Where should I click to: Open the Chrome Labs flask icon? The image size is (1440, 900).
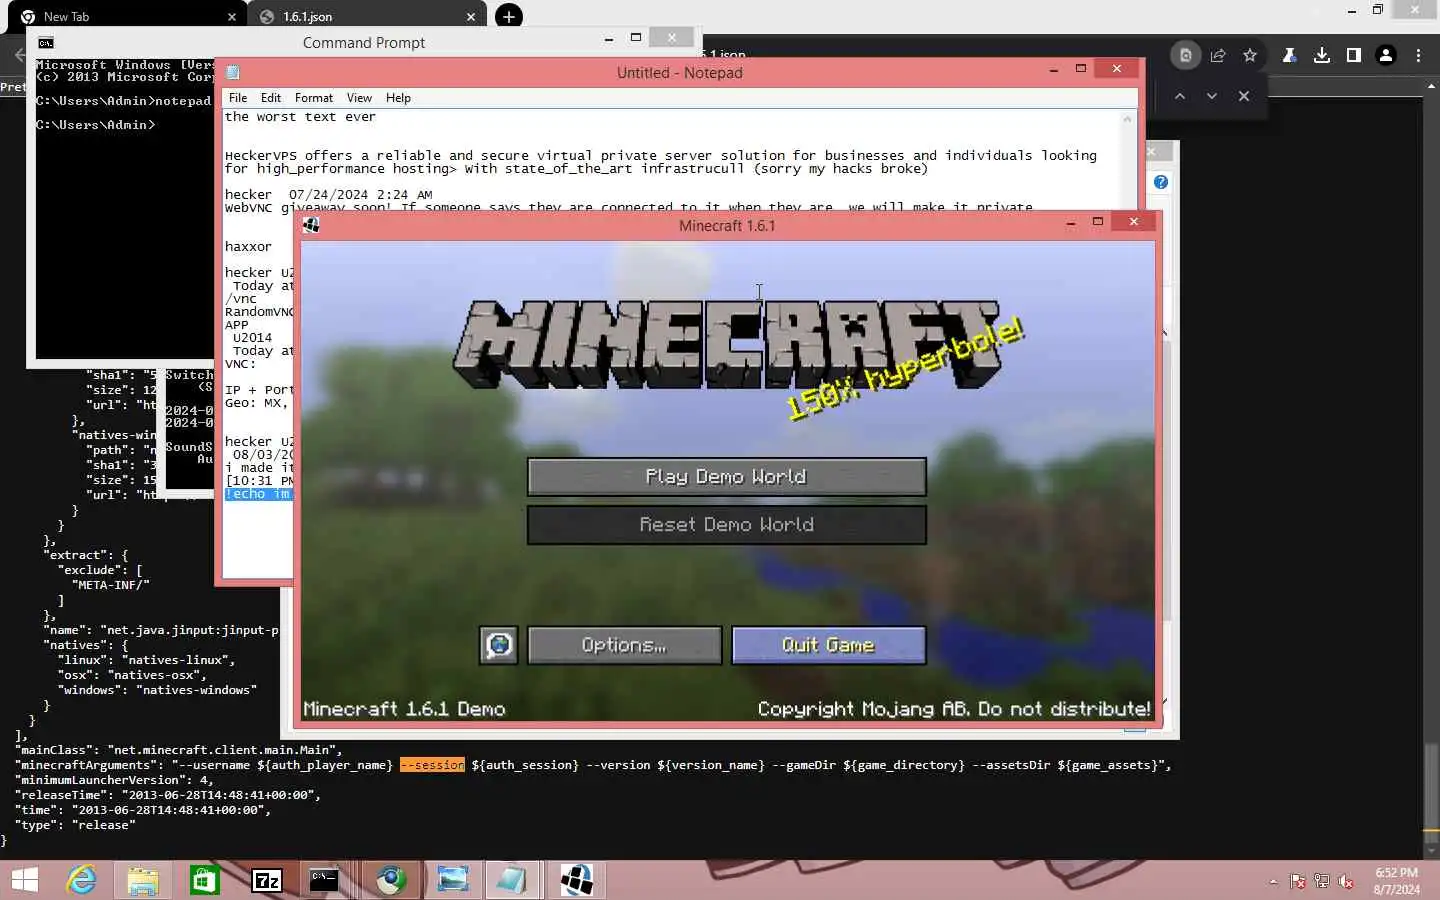point(1290,56)
